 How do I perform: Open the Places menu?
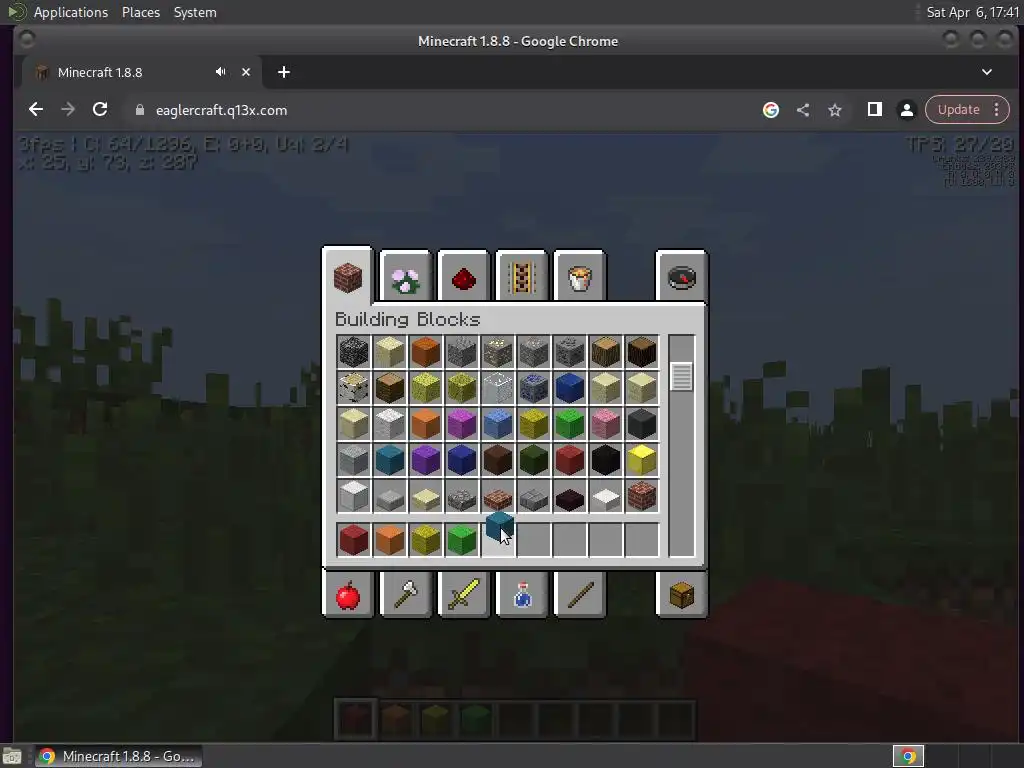point(140,12)
